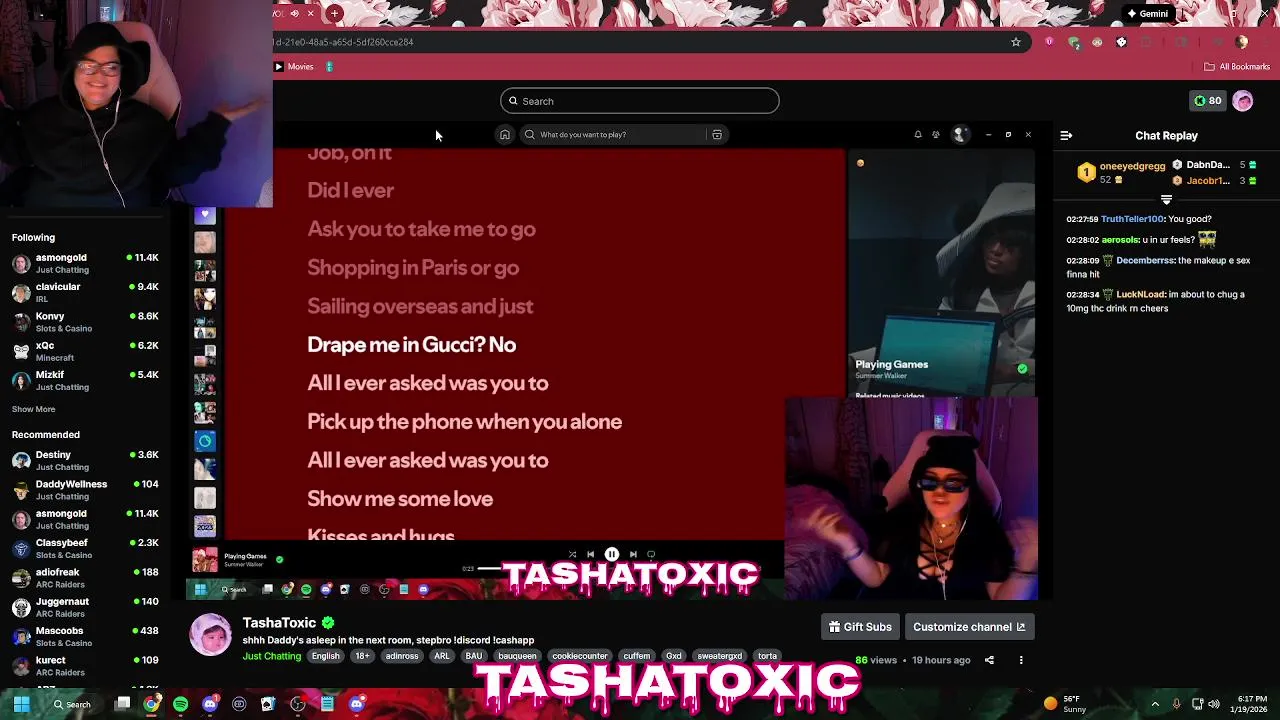Select the torta tag
The width and height of the screenshot is (1280, 720).
[767, 656]
